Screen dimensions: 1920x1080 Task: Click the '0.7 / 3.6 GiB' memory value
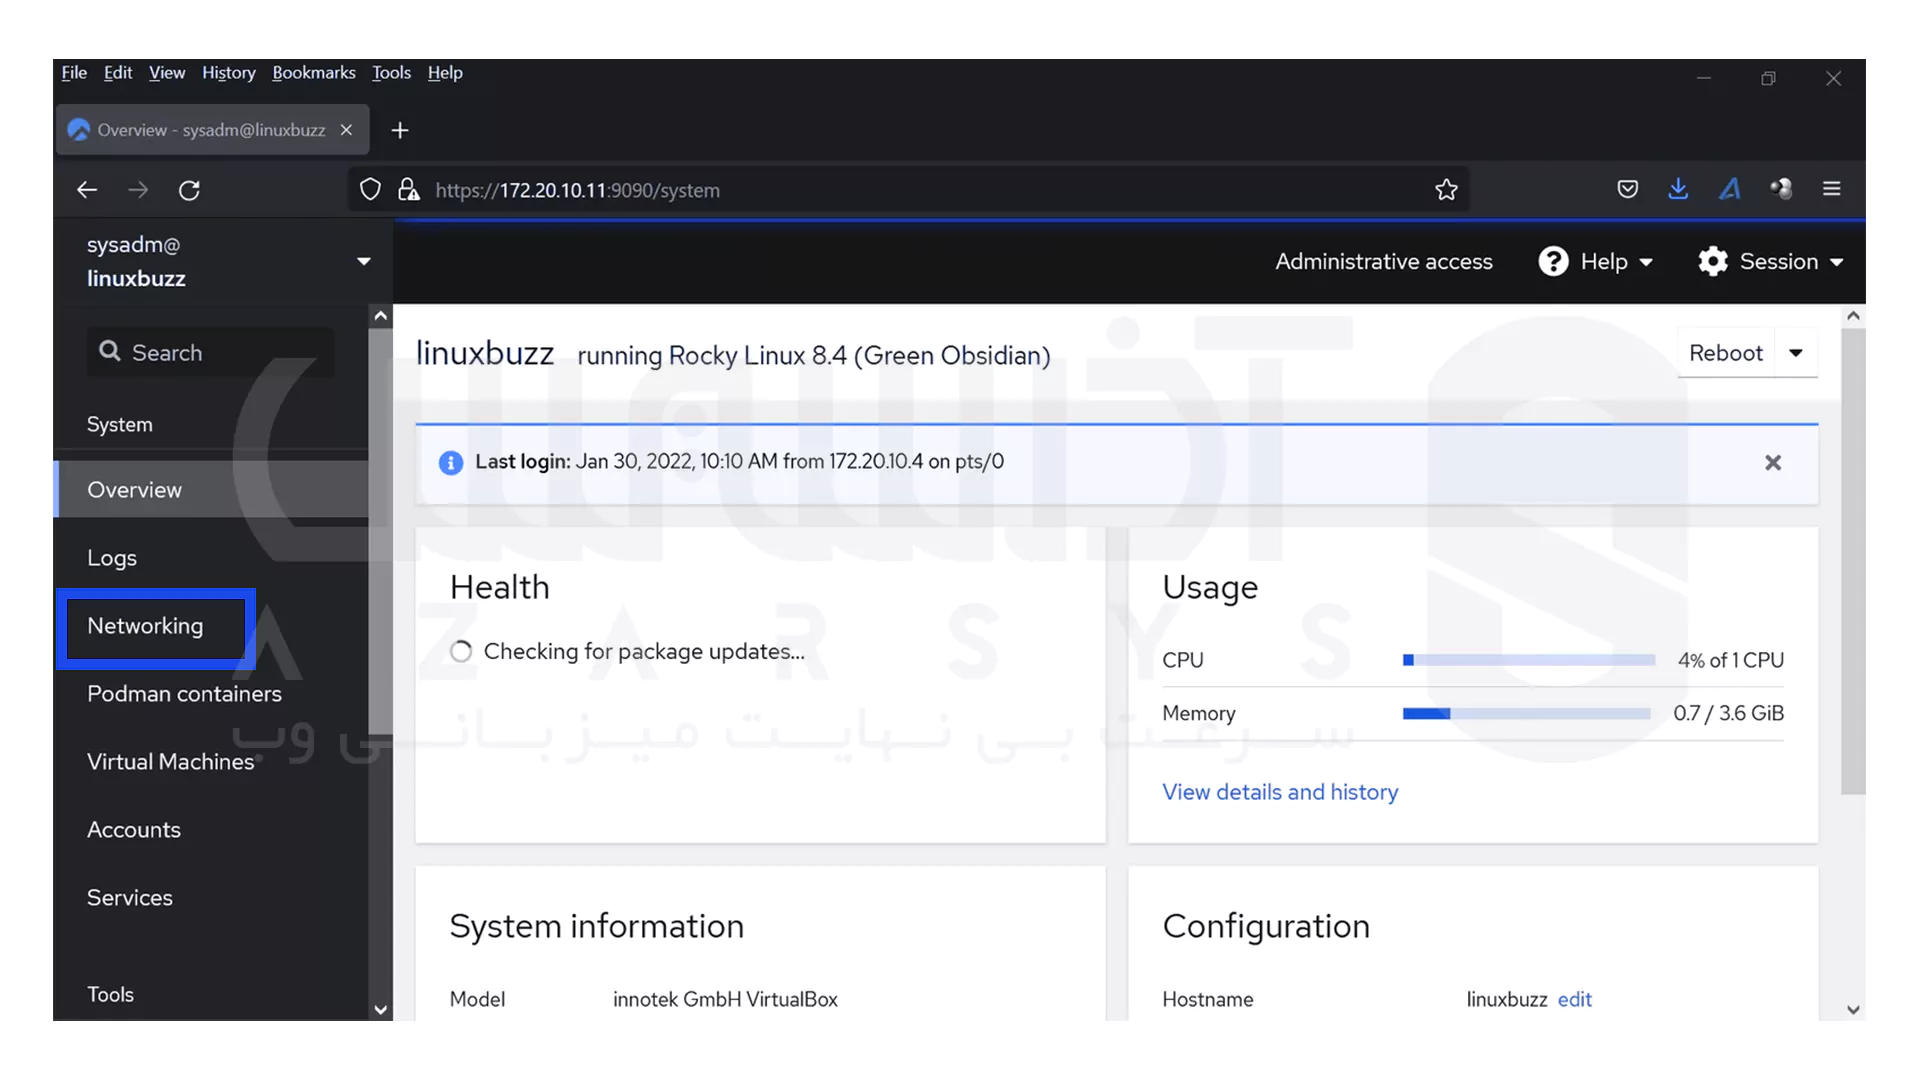(x=1729, y=713)
